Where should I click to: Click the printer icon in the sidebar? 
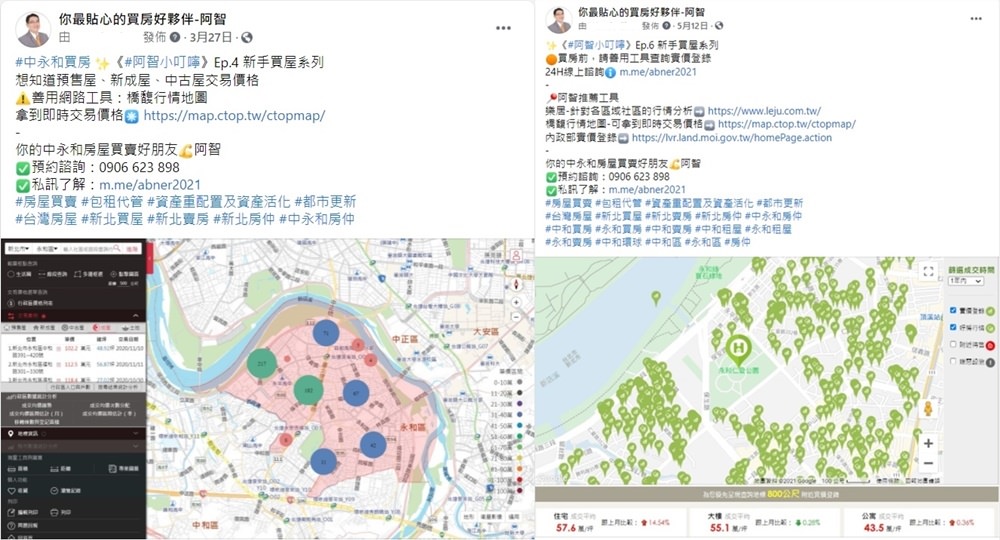click(54, 512)
